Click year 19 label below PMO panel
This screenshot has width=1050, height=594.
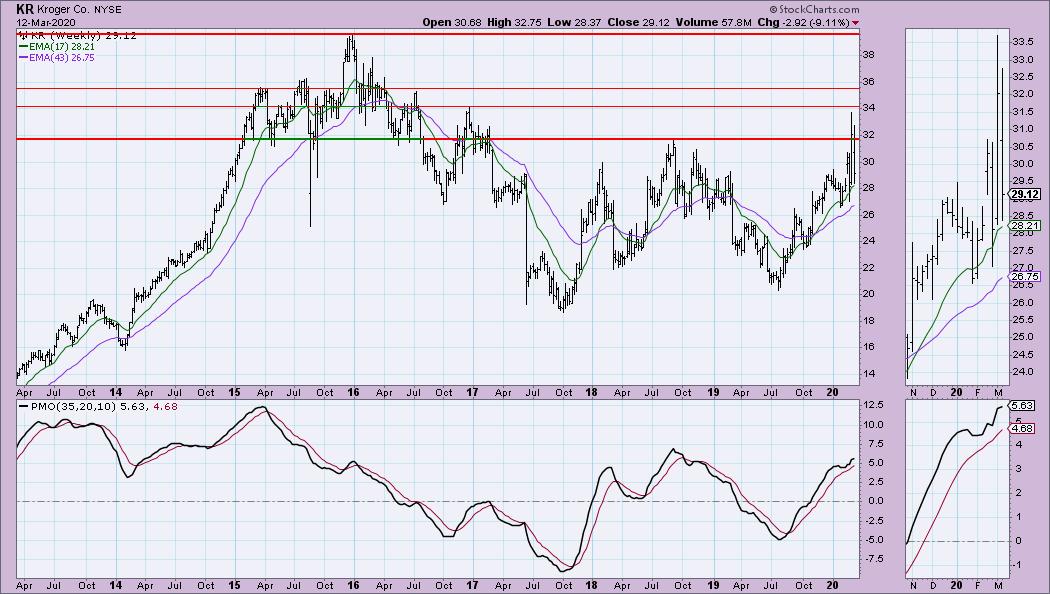[714, 585]
